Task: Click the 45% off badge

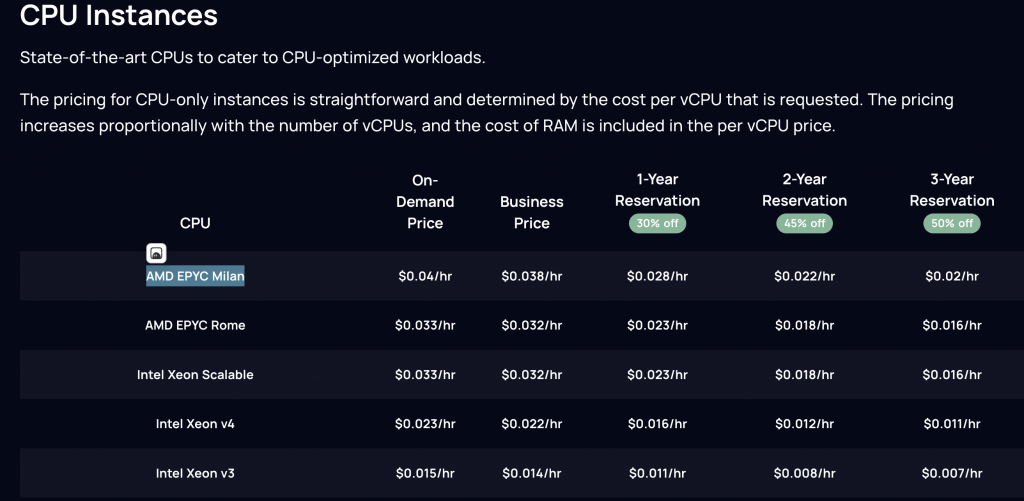Action: 805,223
